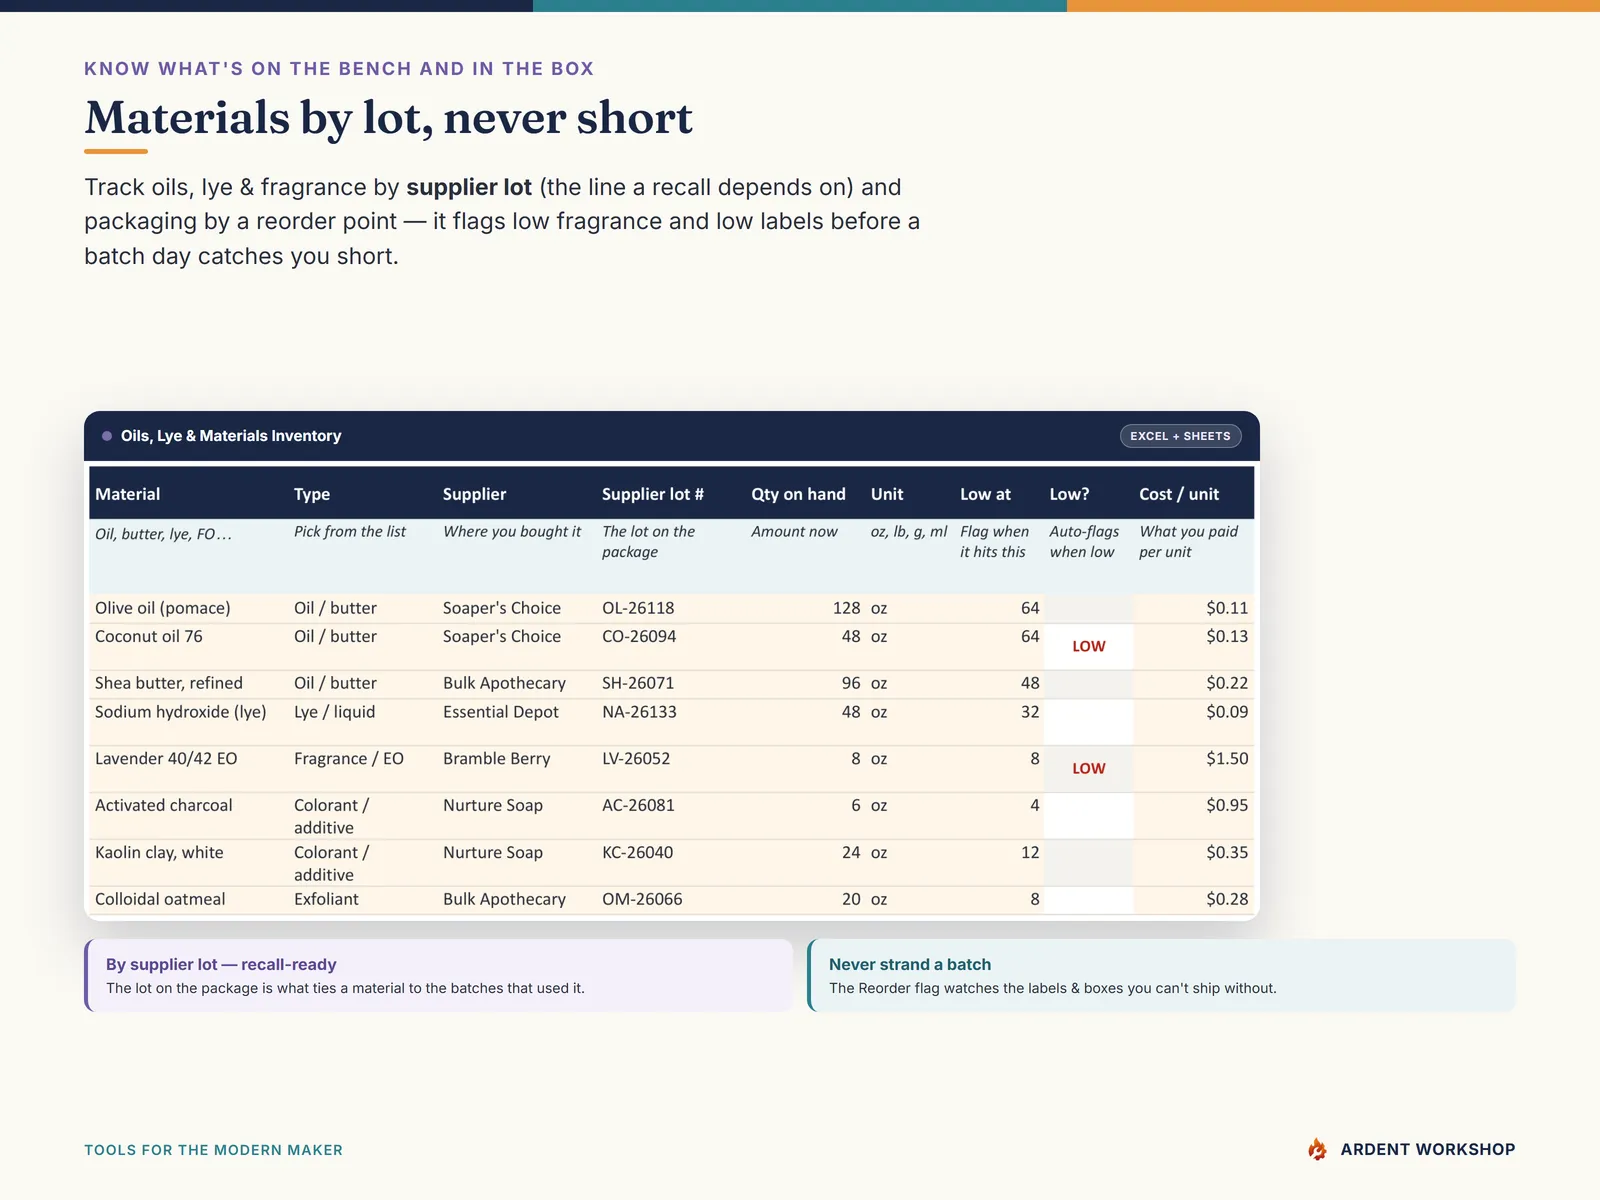1600x1200 pixels.
Task: Click the $0.11 cost cell
Action: (1227, 608)
